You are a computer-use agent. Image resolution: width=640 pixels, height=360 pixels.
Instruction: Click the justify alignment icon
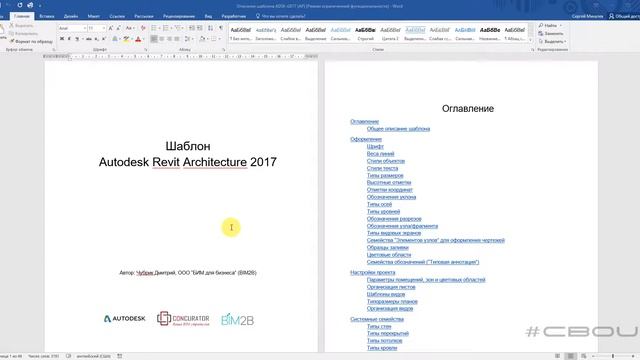pos(177,39)
